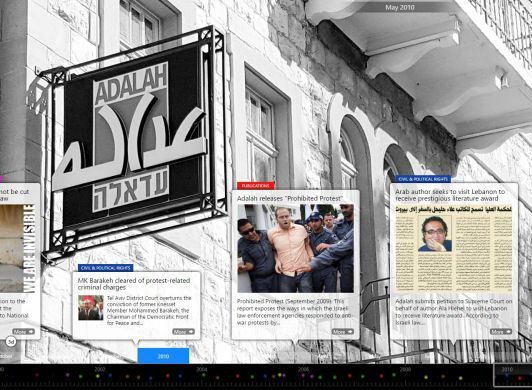The height and width of the screenshot is (390, 532).
Task: Open More on the partially visible left card
Action: click(x=23, y=332)
